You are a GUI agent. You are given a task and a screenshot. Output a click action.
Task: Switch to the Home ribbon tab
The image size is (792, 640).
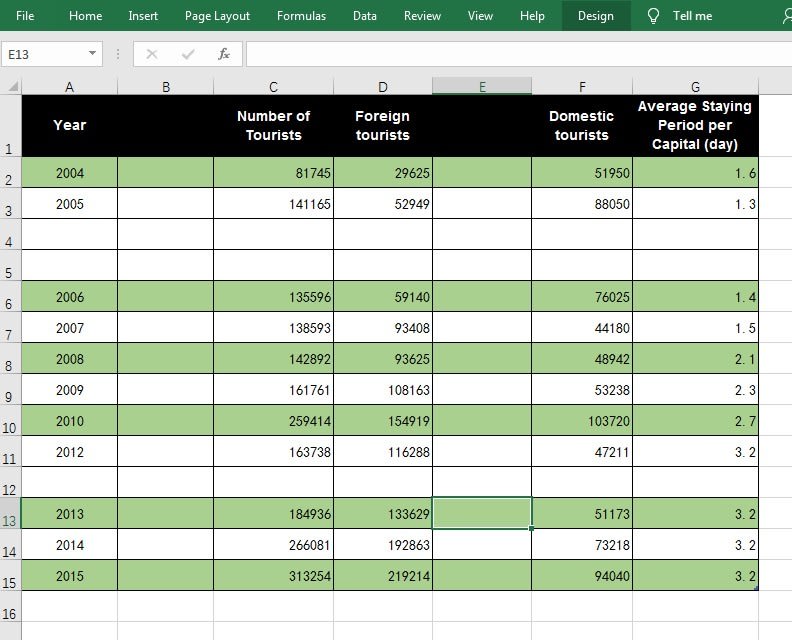85,16
